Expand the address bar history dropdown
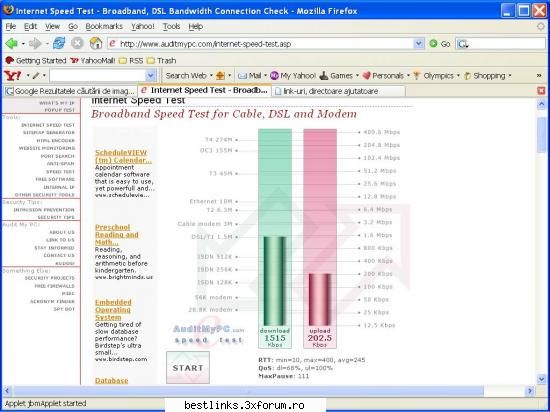The height and width of the screenshot is (412, 550). point(418,43)
